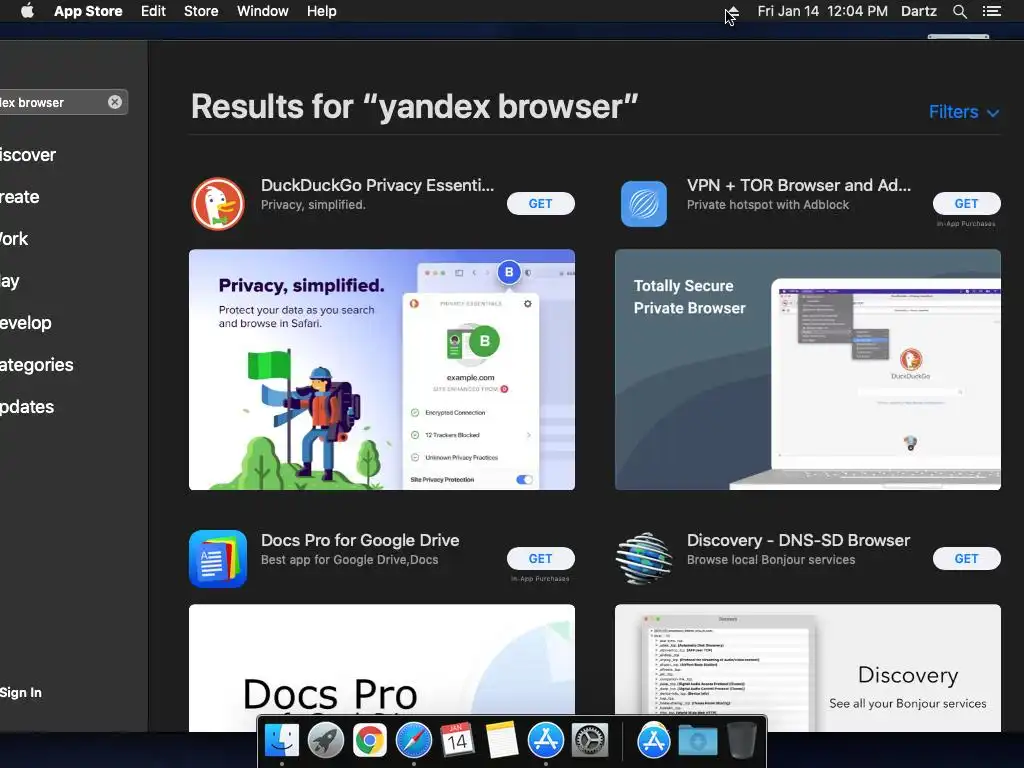
Task: Open the Store menu
Action: click(x=201, y=11)
